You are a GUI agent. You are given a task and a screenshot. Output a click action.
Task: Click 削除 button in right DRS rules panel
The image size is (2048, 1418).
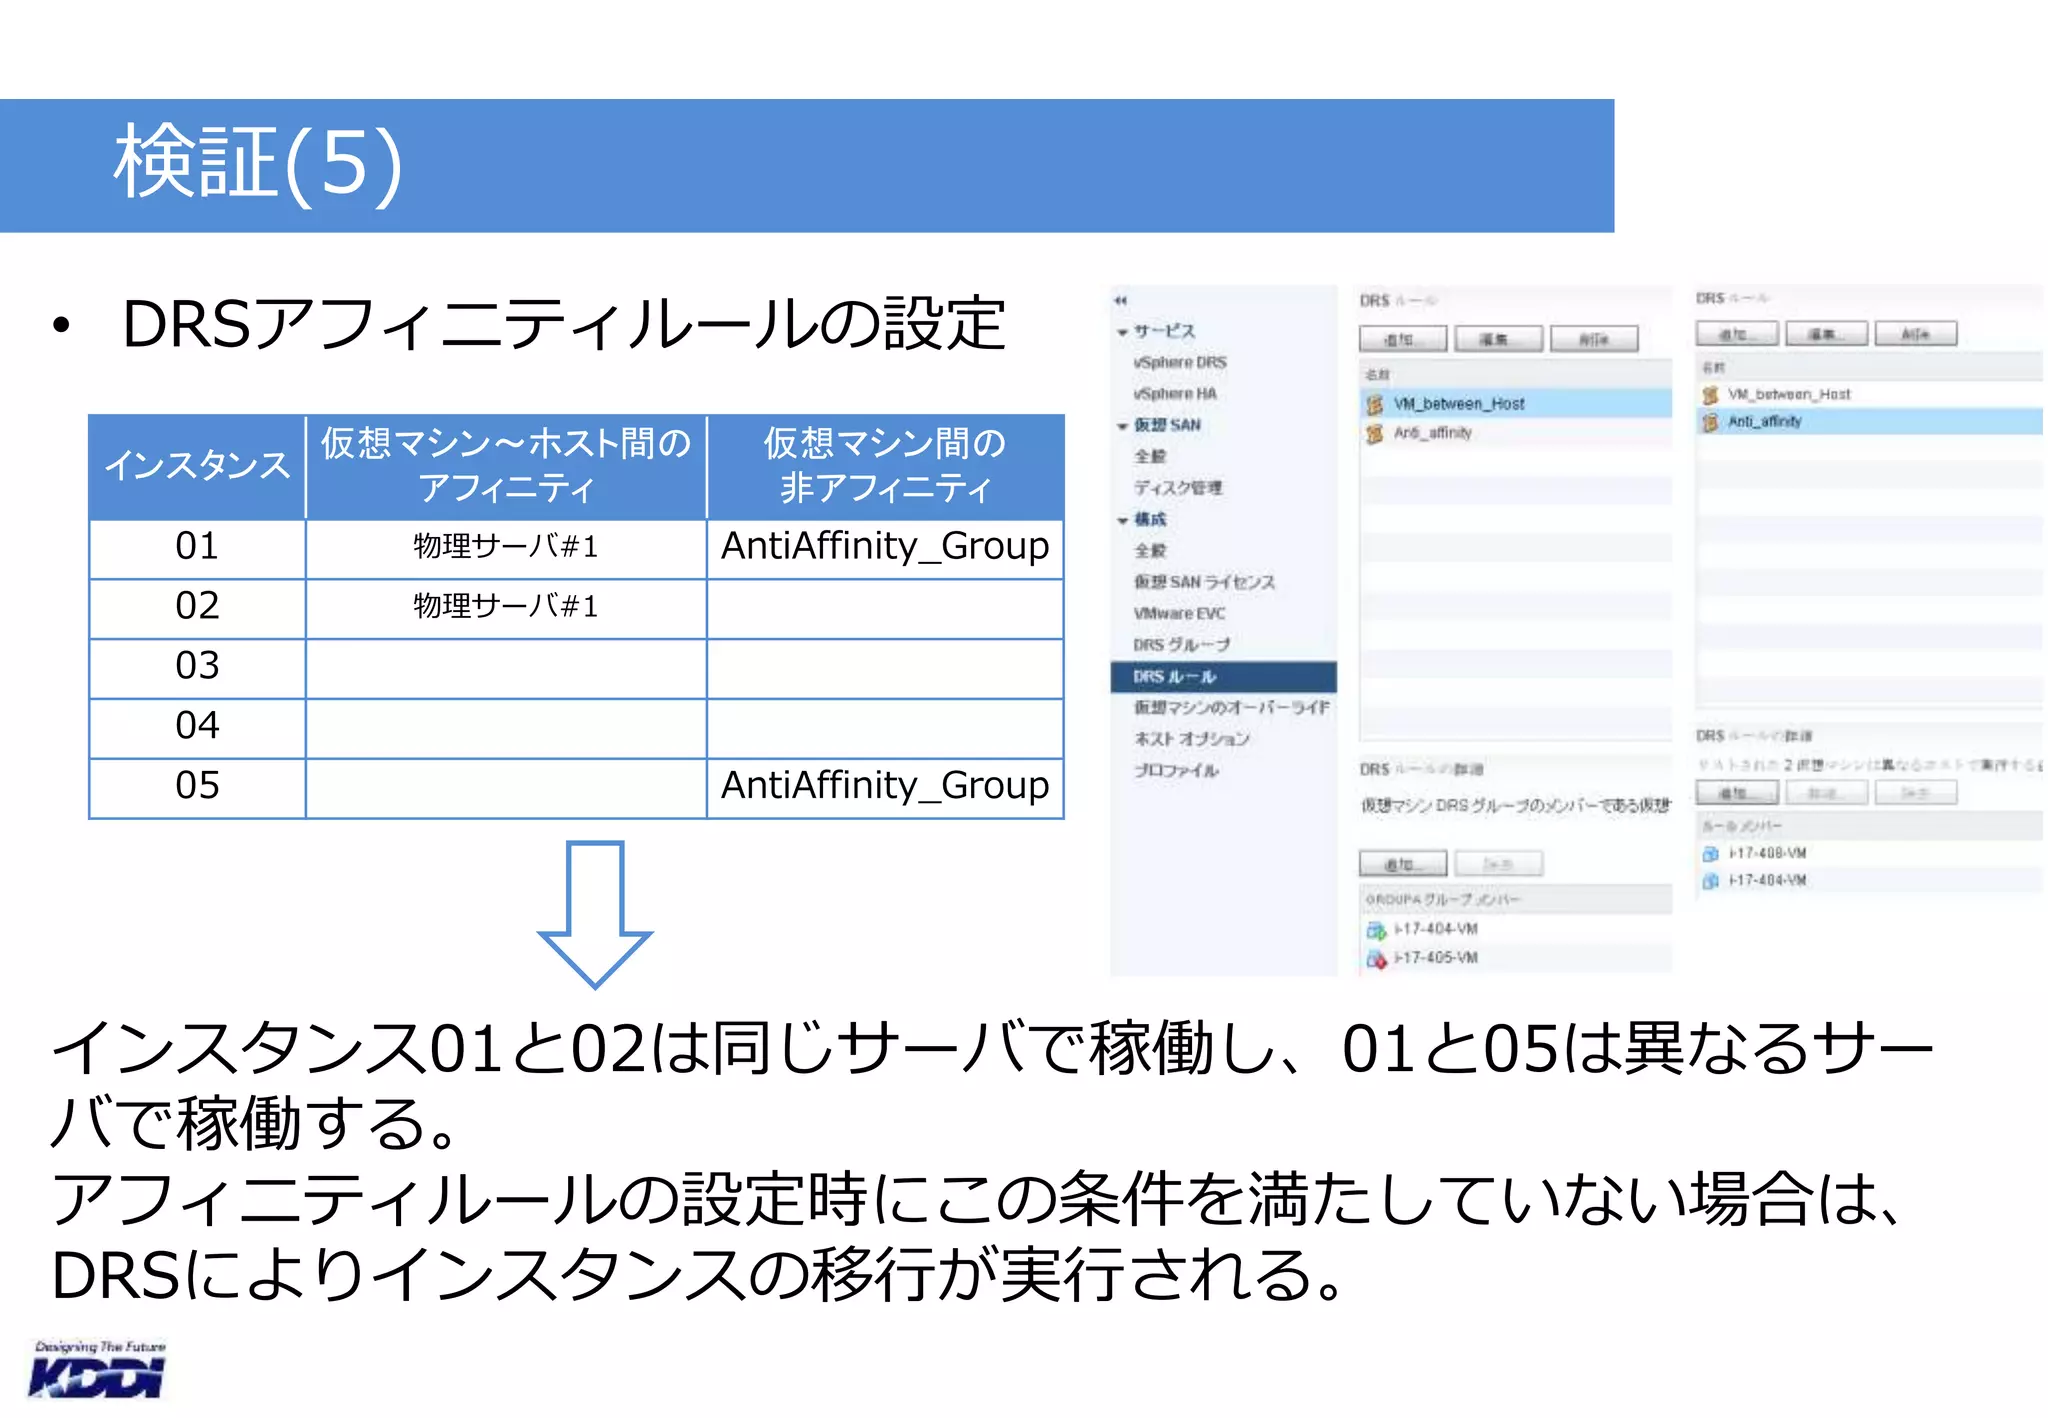point(1915,334)
